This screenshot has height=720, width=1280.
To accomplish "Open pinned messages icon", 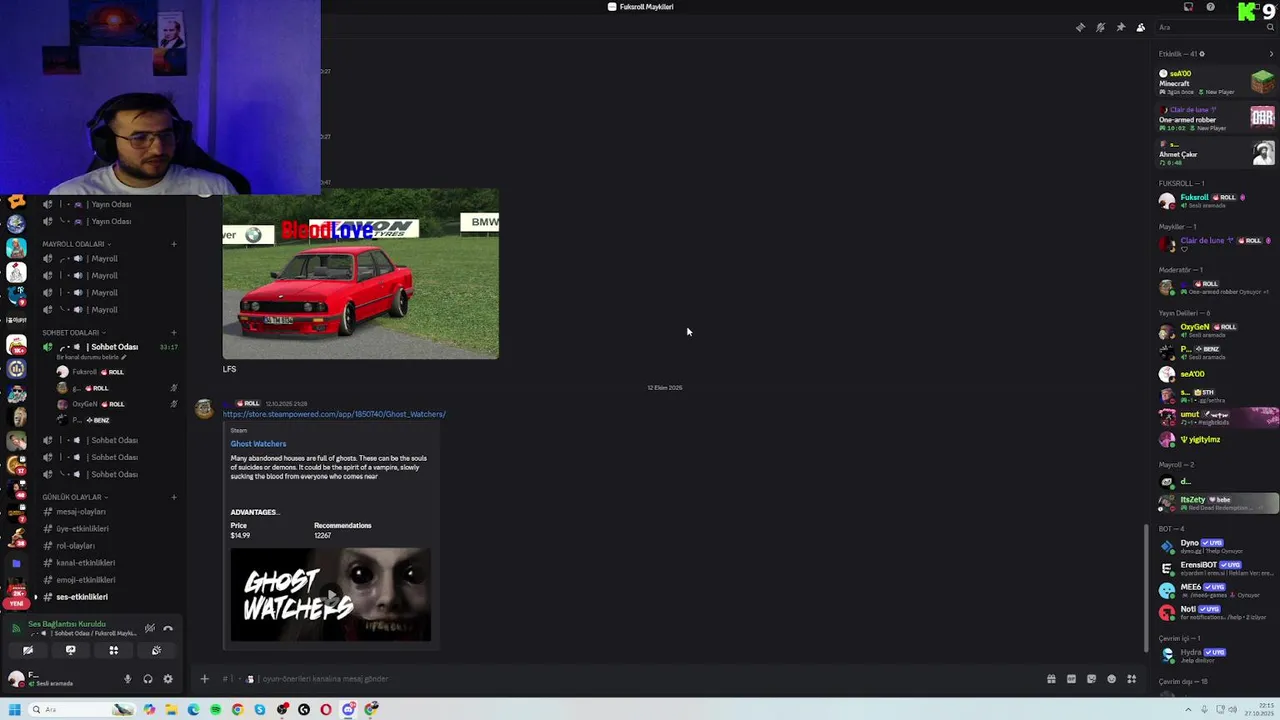I will 1120,27.
